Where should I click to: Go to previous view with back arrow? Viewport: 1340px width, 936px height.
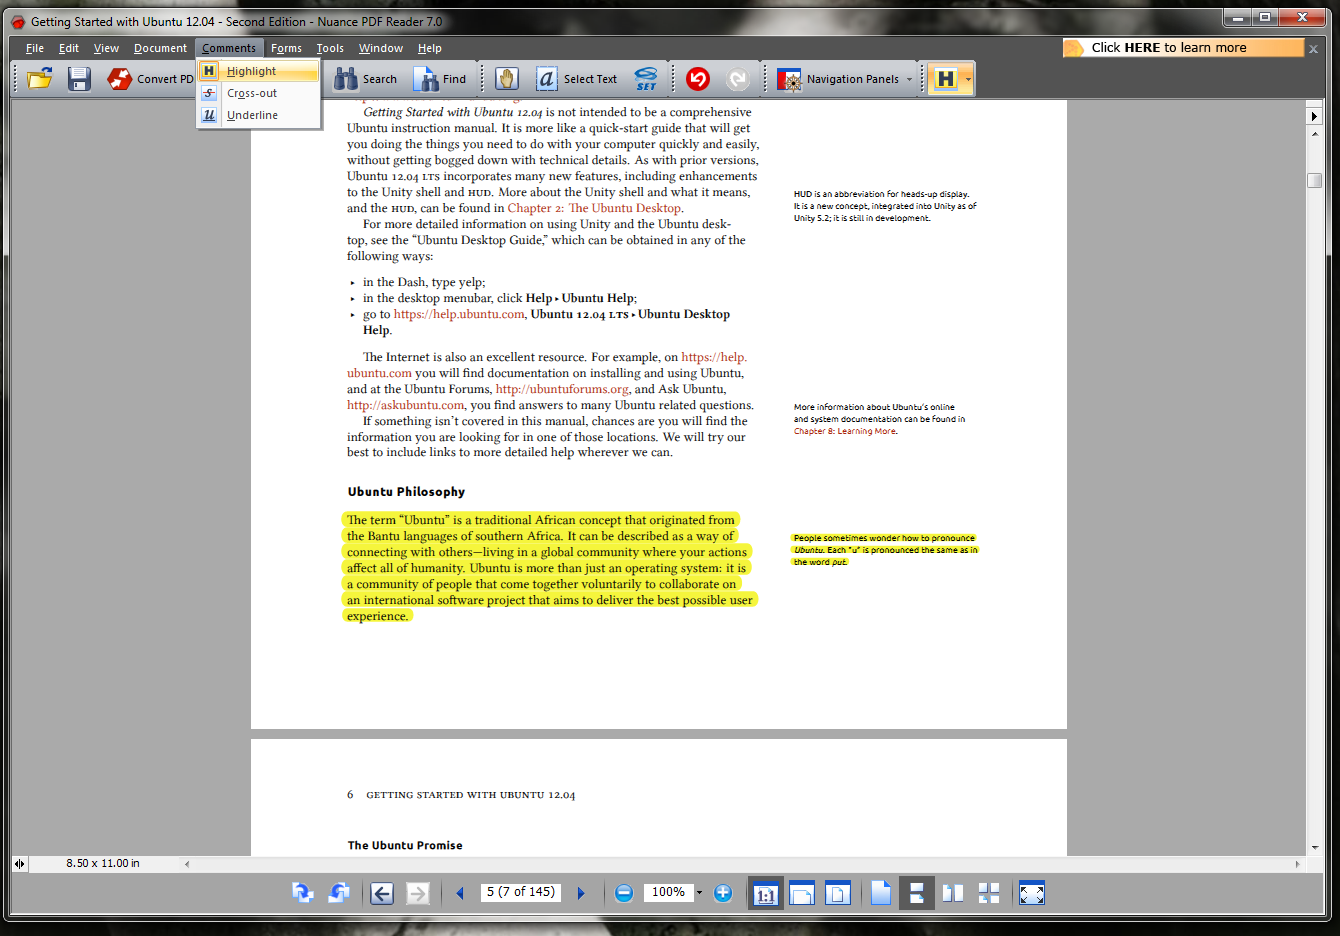coord(382,893)
